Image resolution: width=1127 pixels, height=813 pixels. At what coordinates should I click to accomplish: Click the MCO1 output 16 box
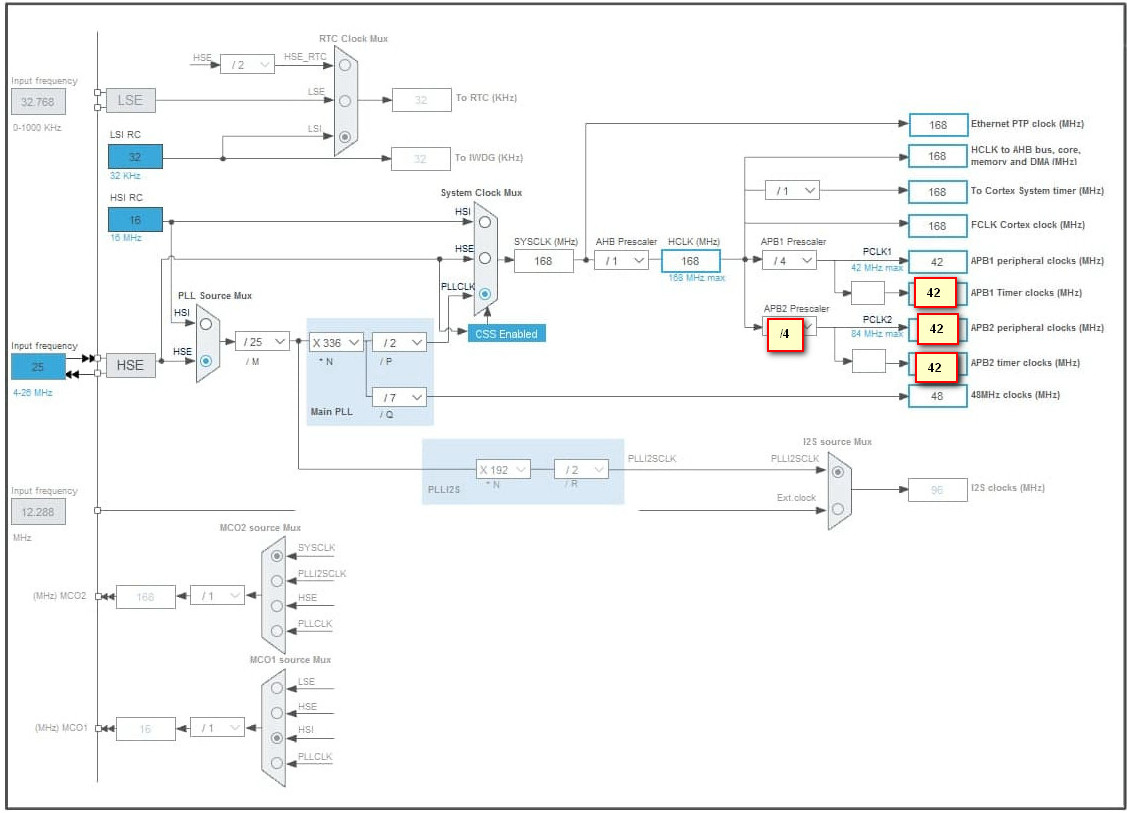coord(146,729)
